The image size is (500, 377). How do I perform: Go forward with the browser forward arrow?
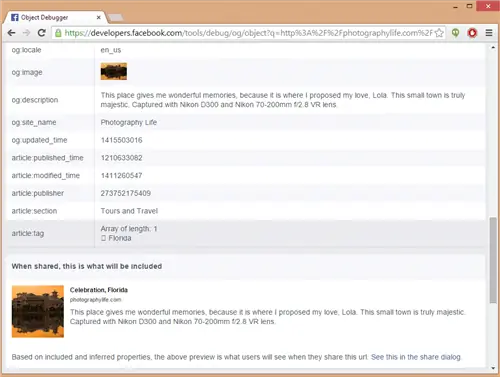tap(26, 33)
